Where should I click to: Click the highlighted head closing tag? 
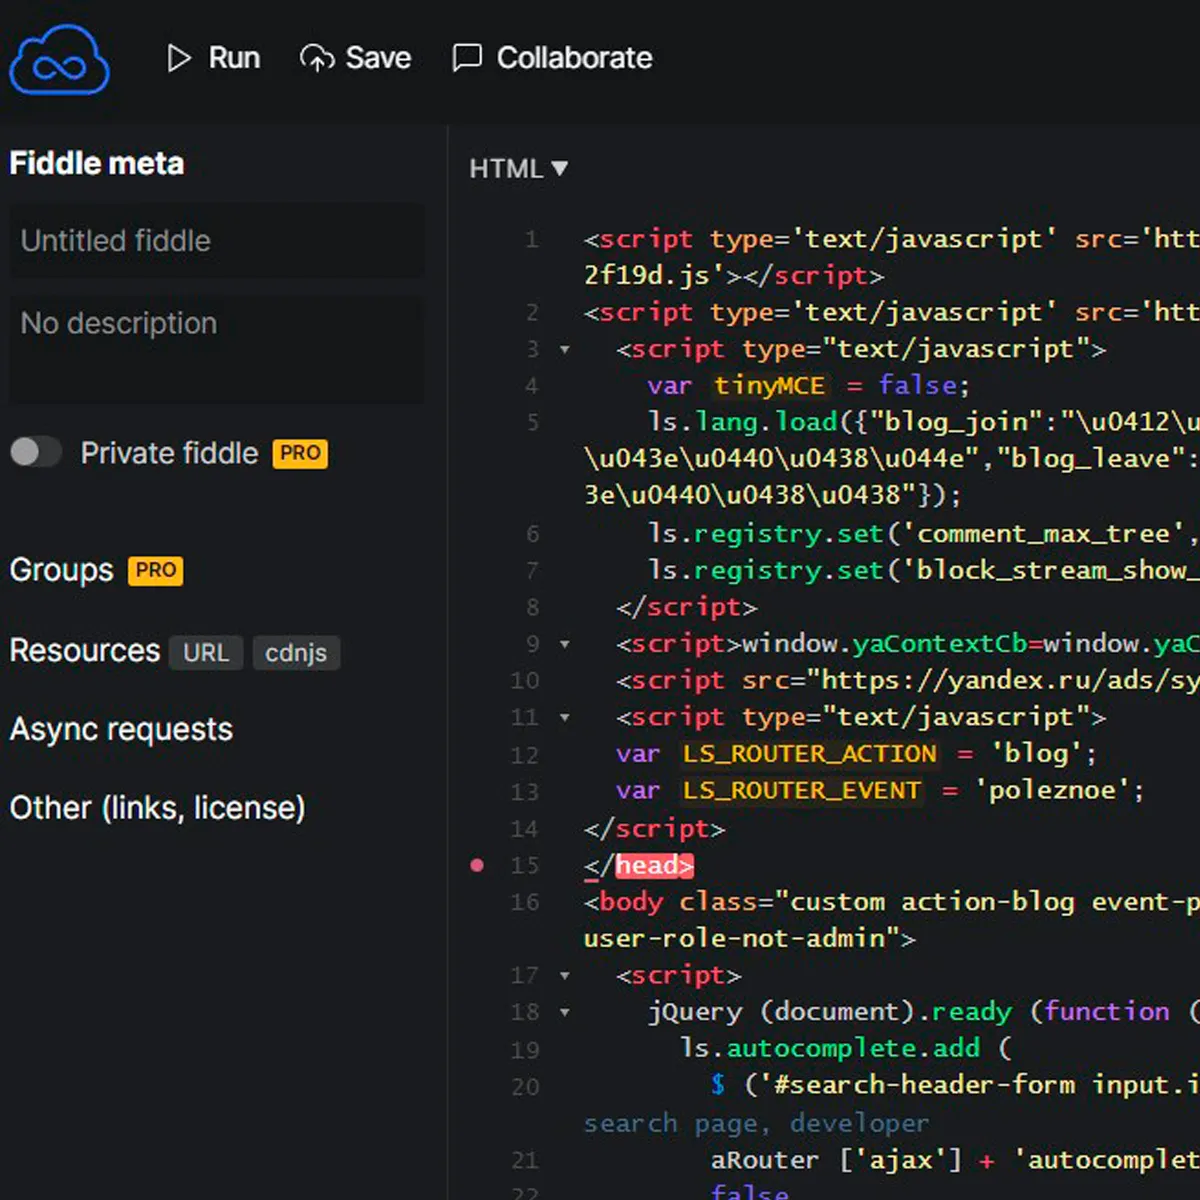pyautogui.click(x=654, y=865)
